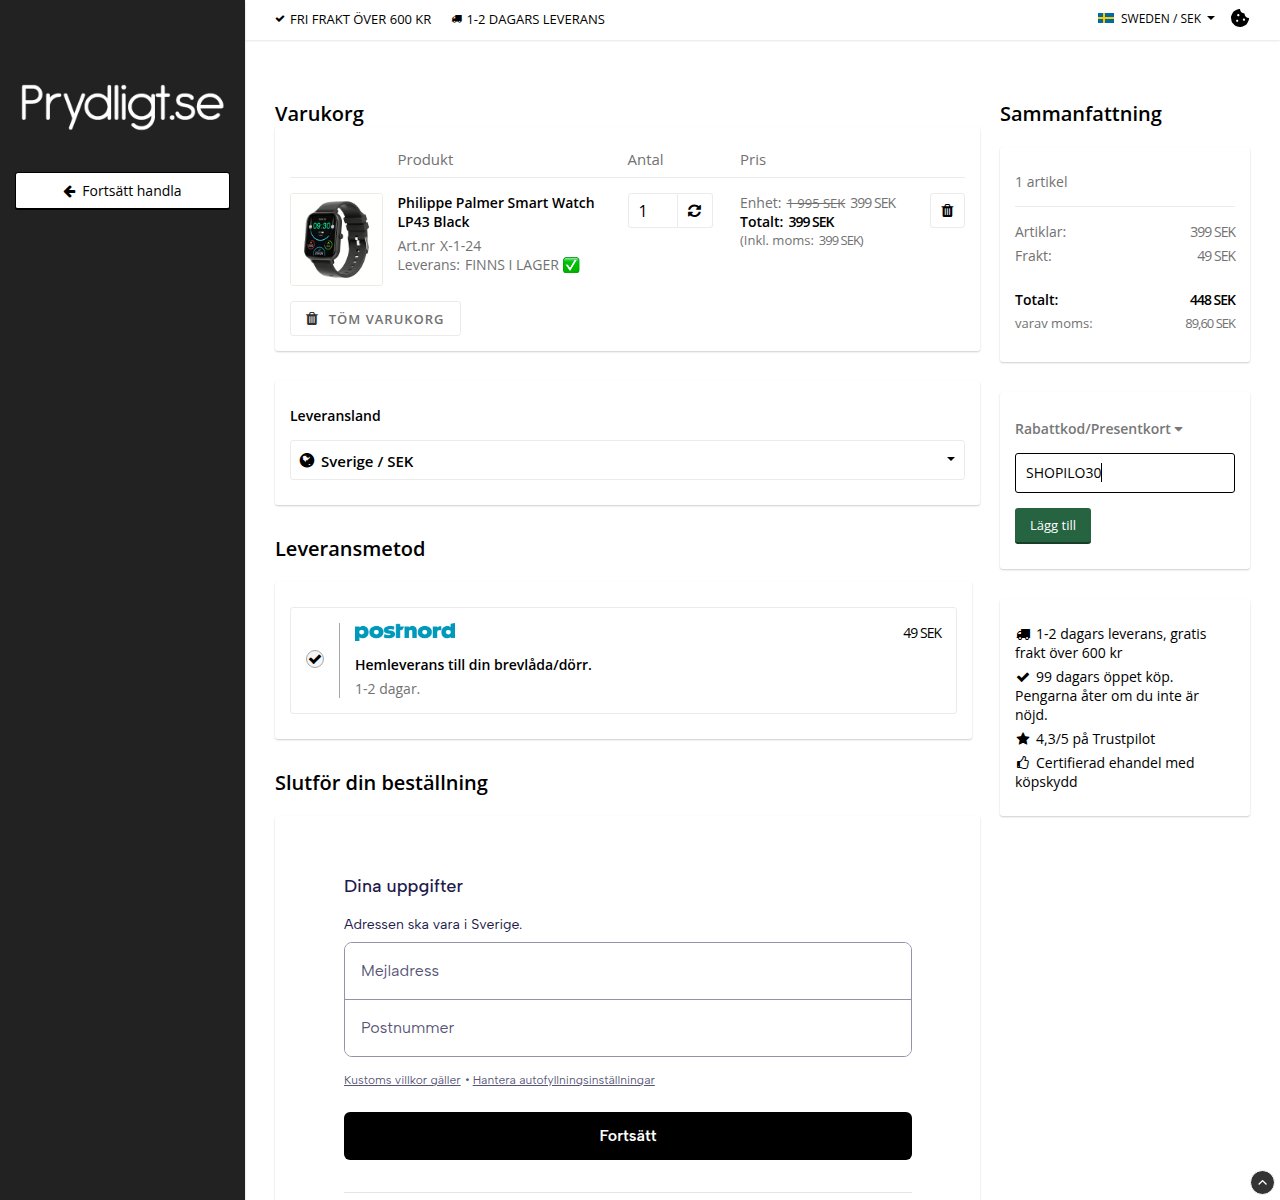Click the discount code input field

coord(1125,473)
